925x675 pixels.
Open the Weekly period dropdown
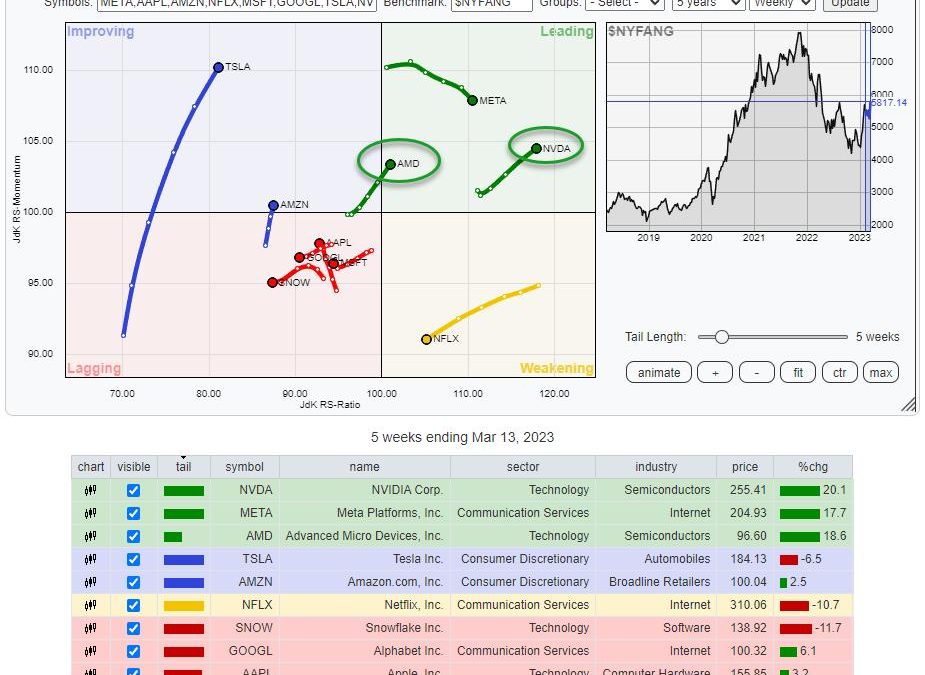coord(782,4)
